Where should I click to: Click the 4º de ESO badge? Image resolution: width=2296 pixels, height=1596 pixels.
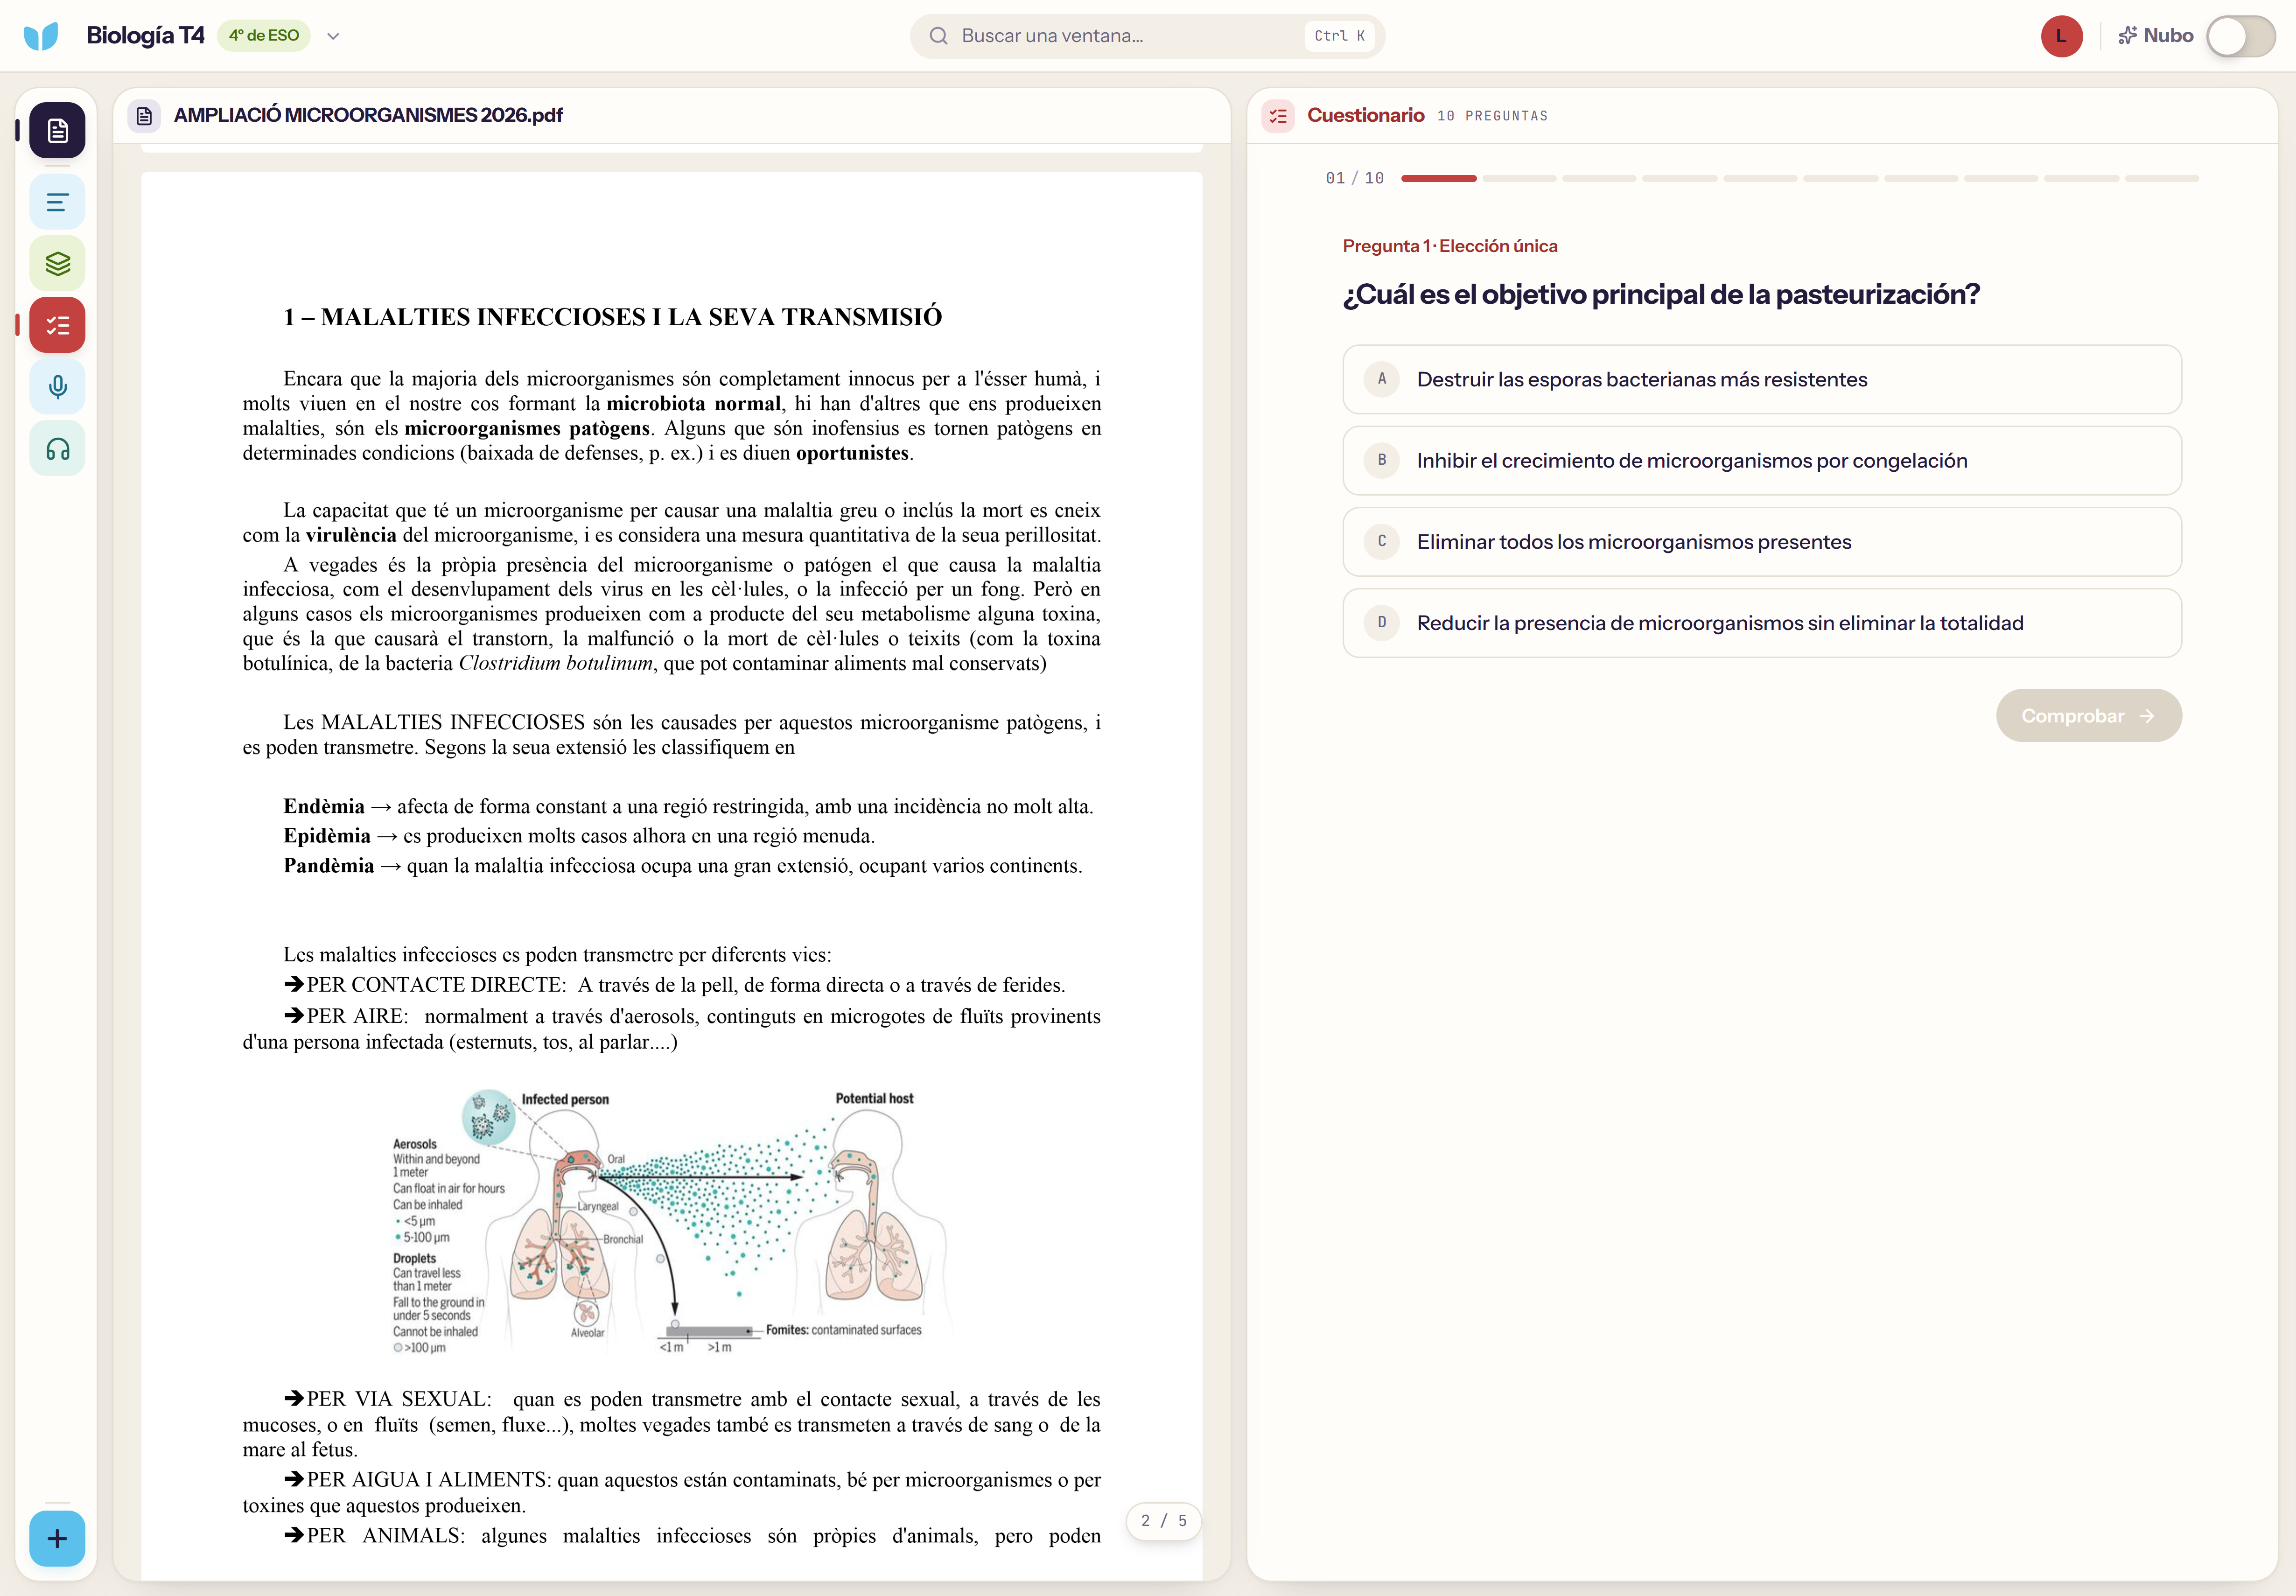(x=264, y=36)
